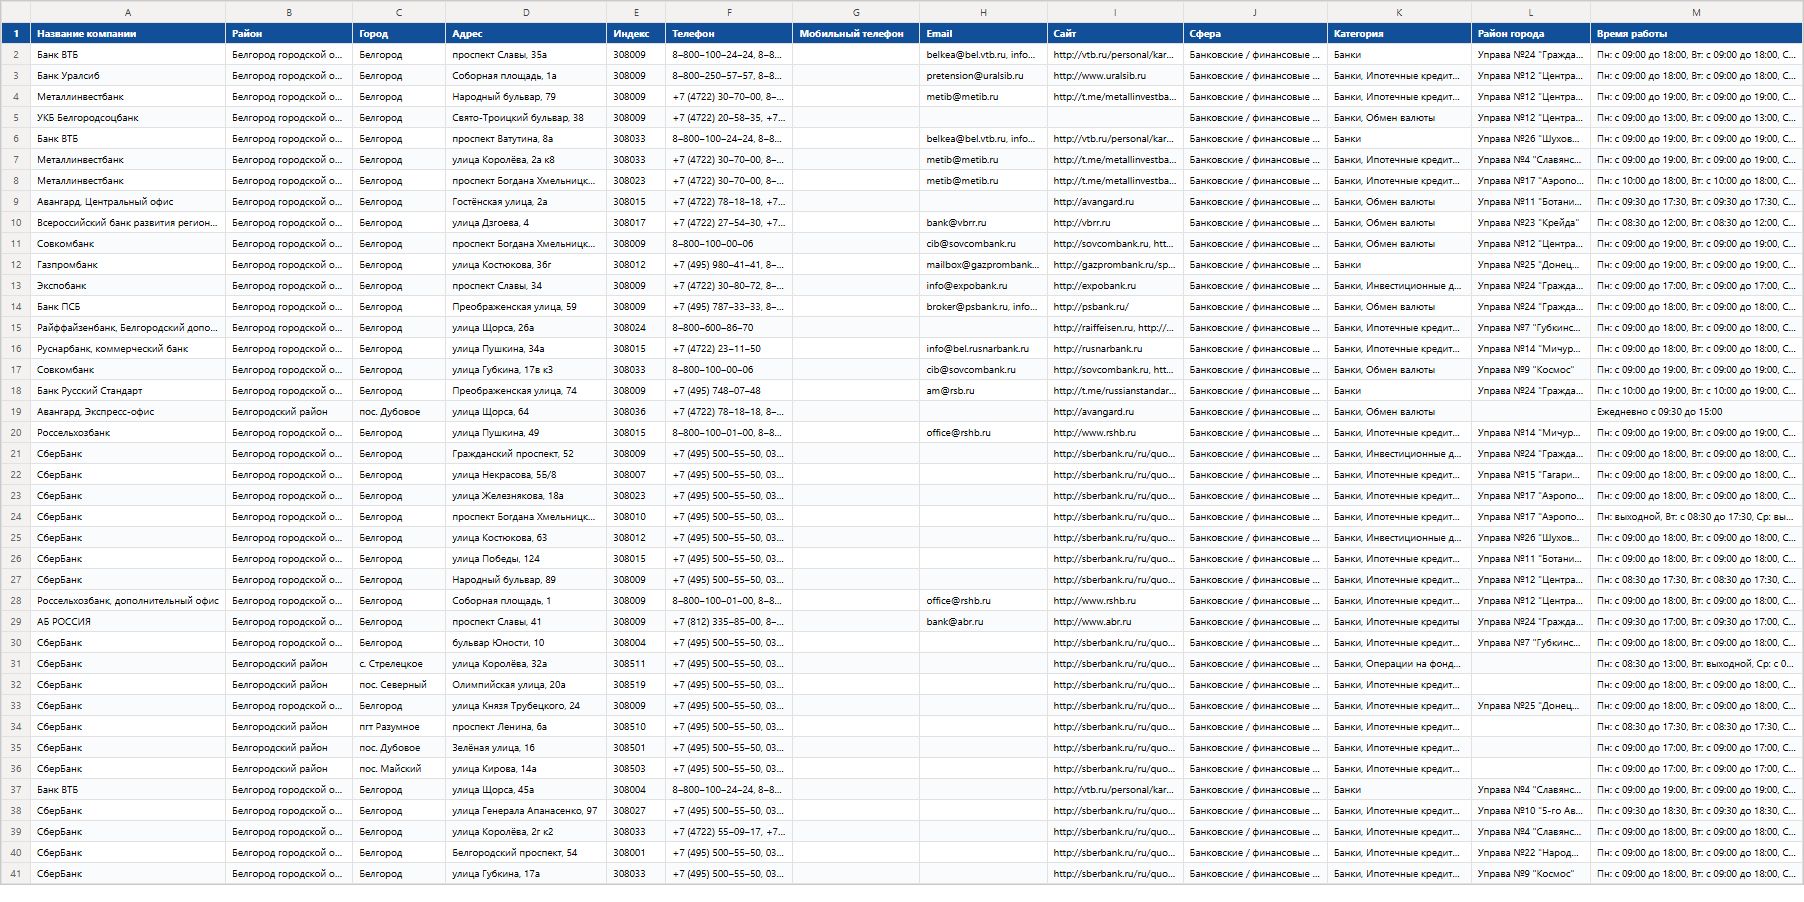Screen dimensions: 1804x902
Task: Select the "Руснарбанк, коммерческий банк" cell
Action: pos(128,349)
